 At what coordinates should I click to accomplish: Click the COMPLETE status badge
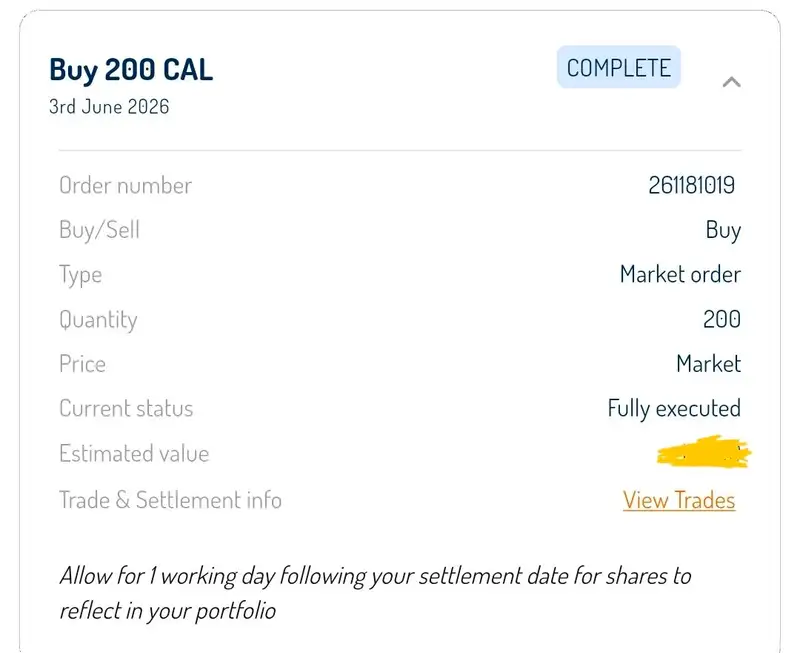pyautogui.click(x=619, y=67)
